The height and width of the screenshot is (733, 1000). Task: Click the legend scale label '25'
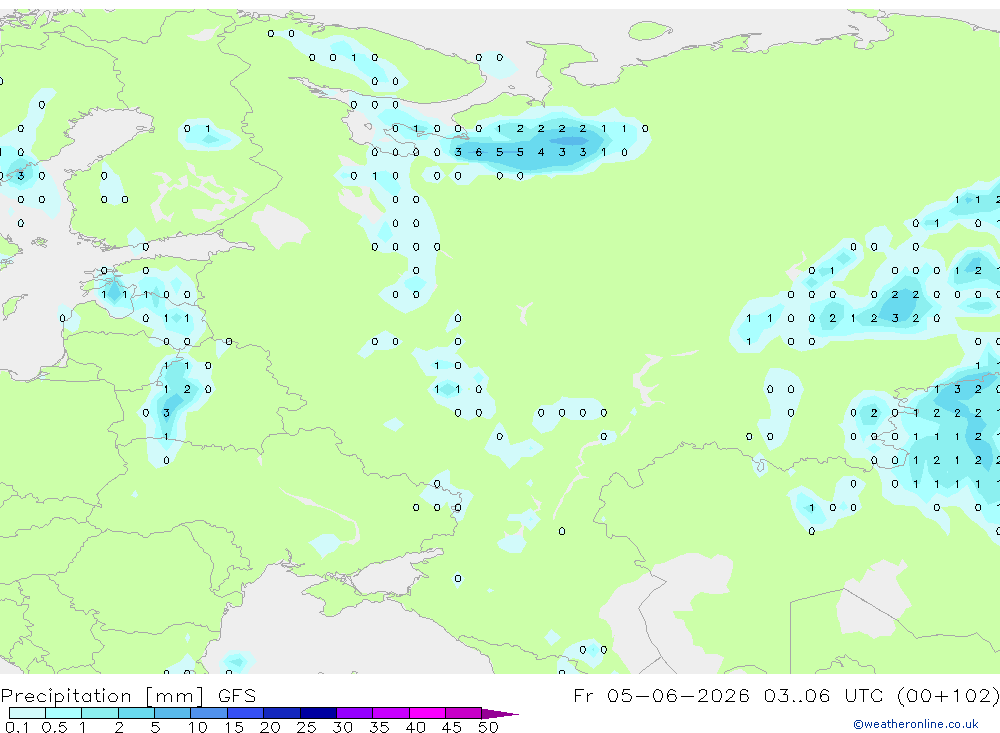click(x=306, y=727)
